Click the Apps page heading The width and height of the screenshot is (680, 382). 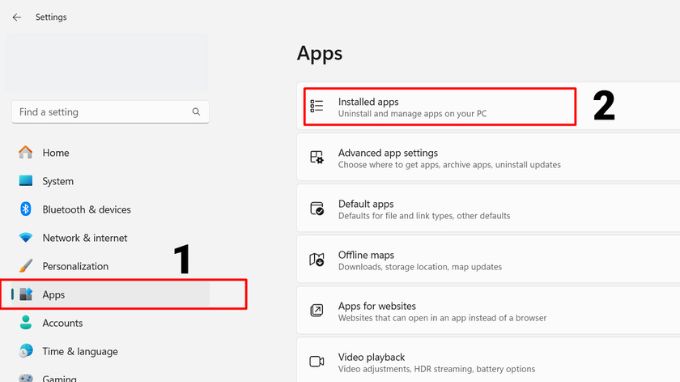pos(320,54)
